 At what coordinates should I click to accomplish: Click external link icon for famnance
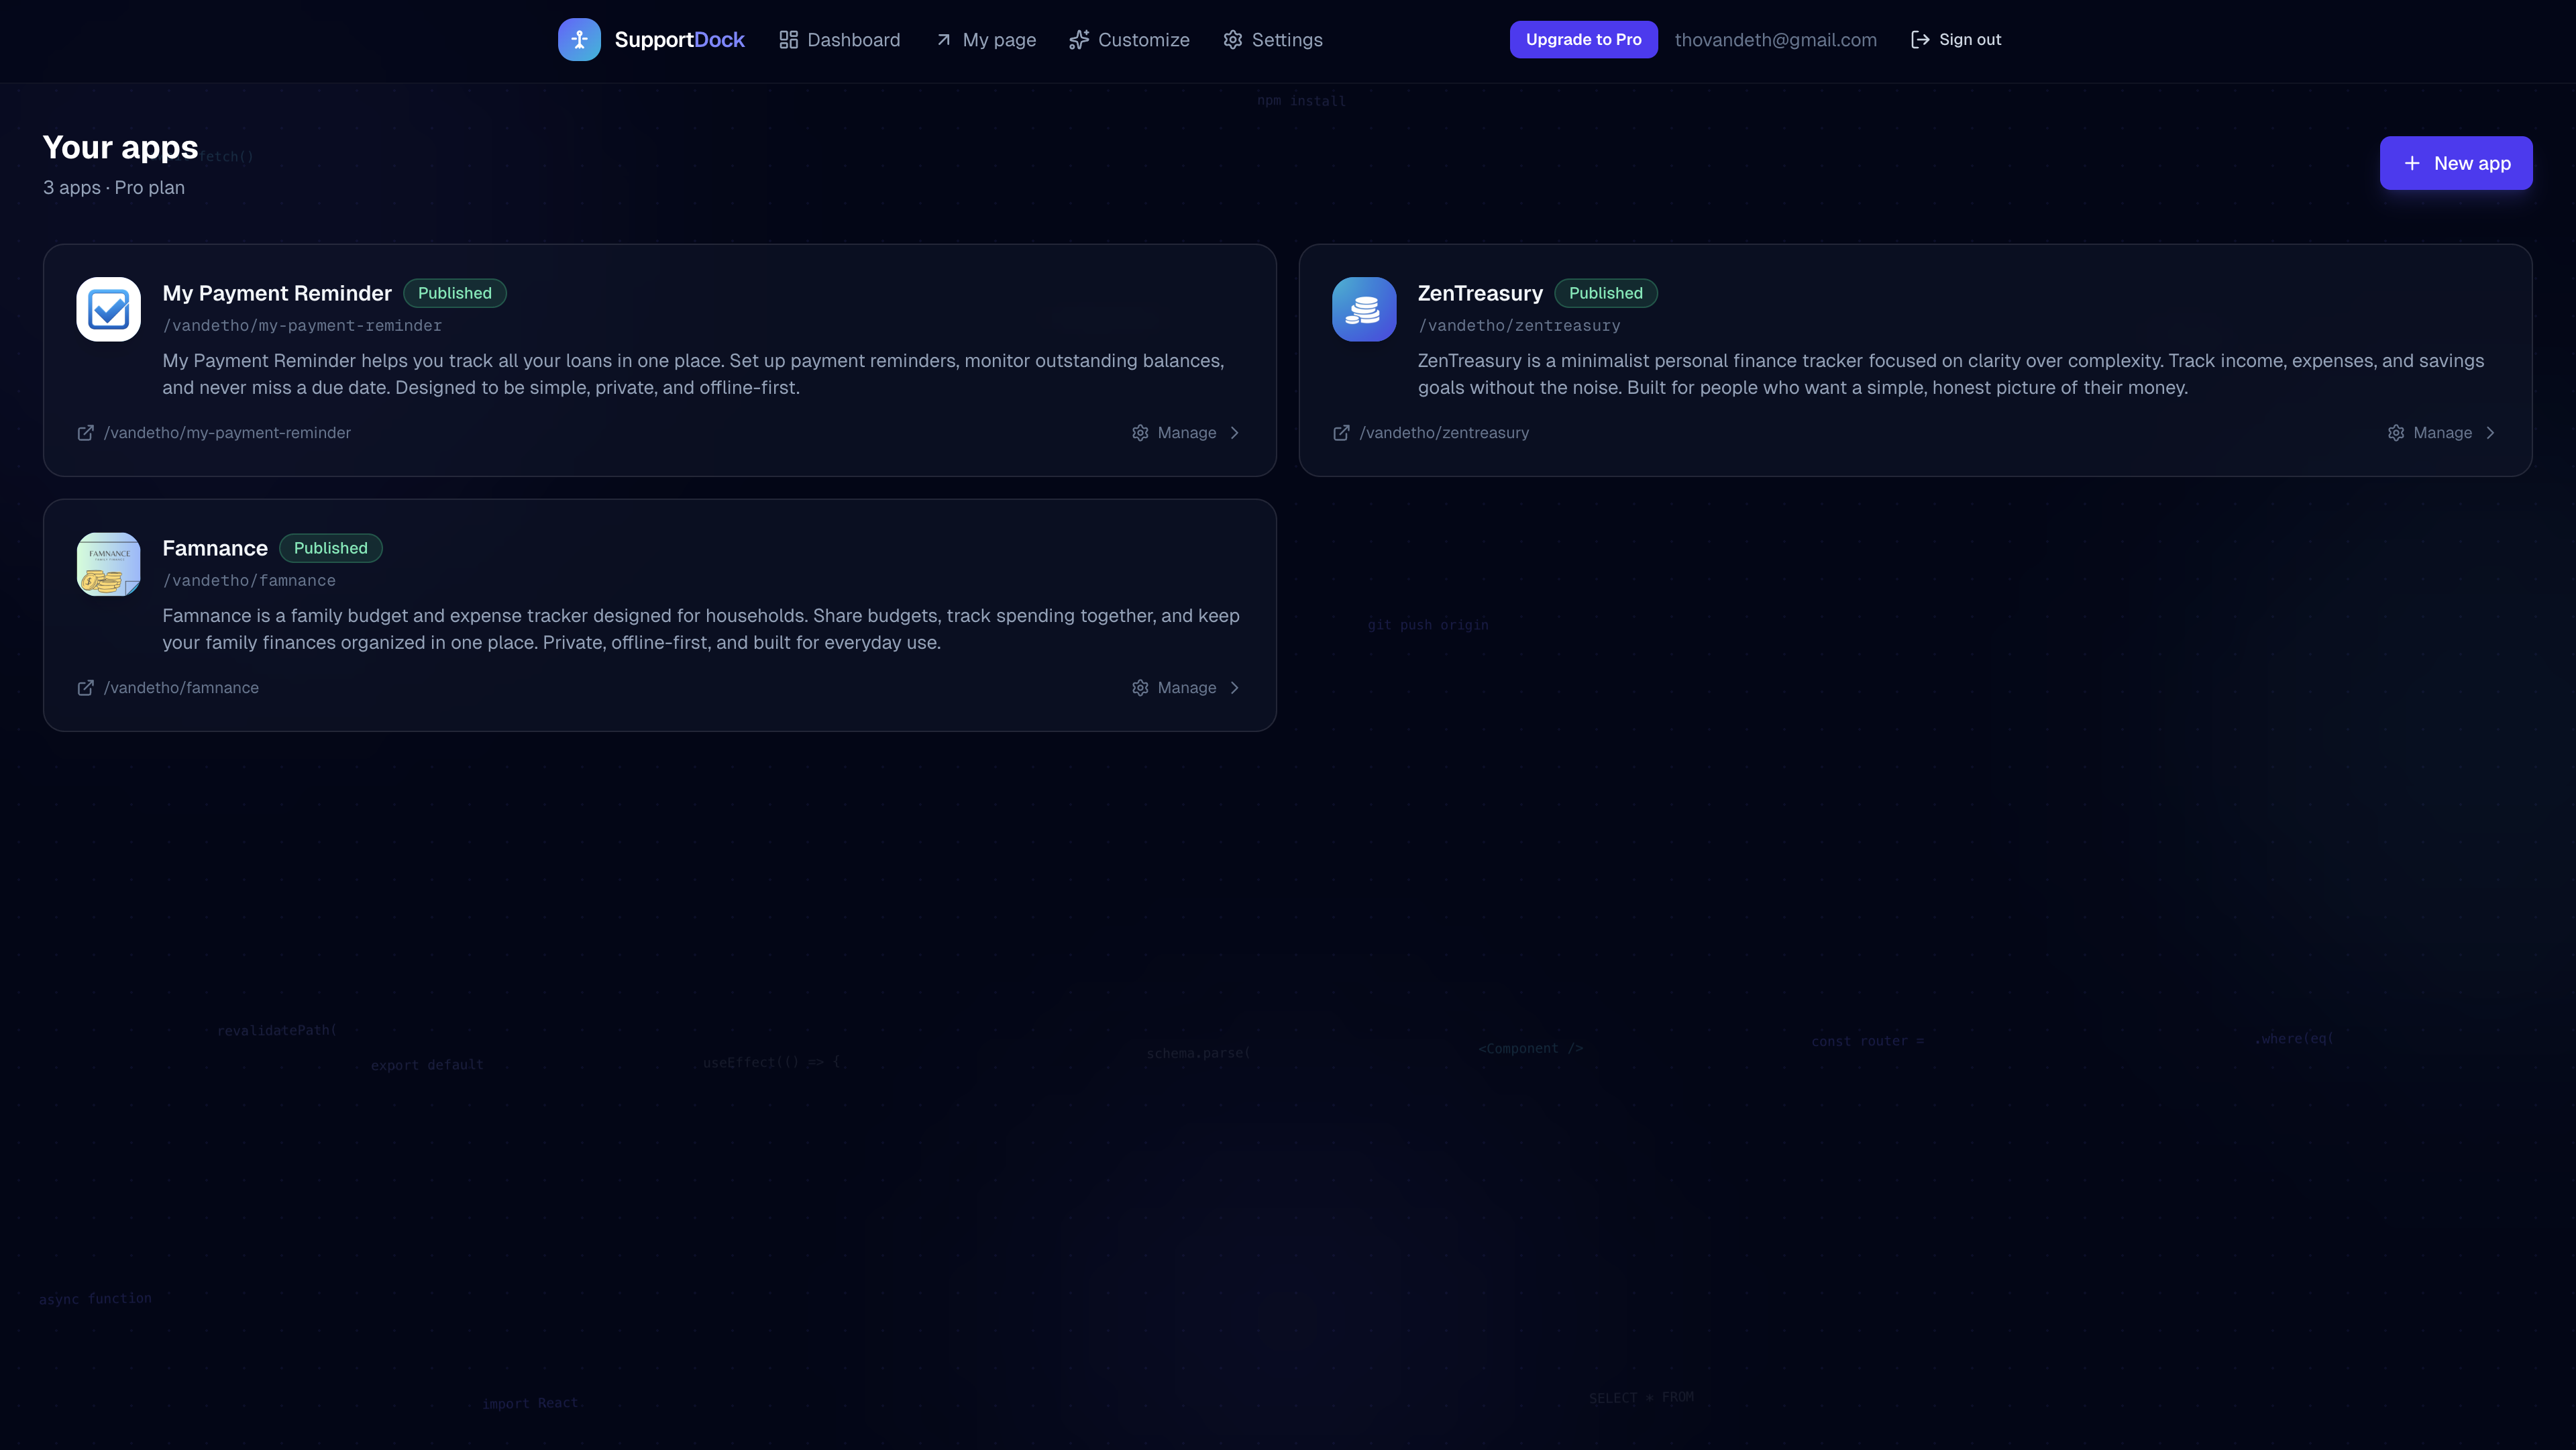[x=86, y=688]
